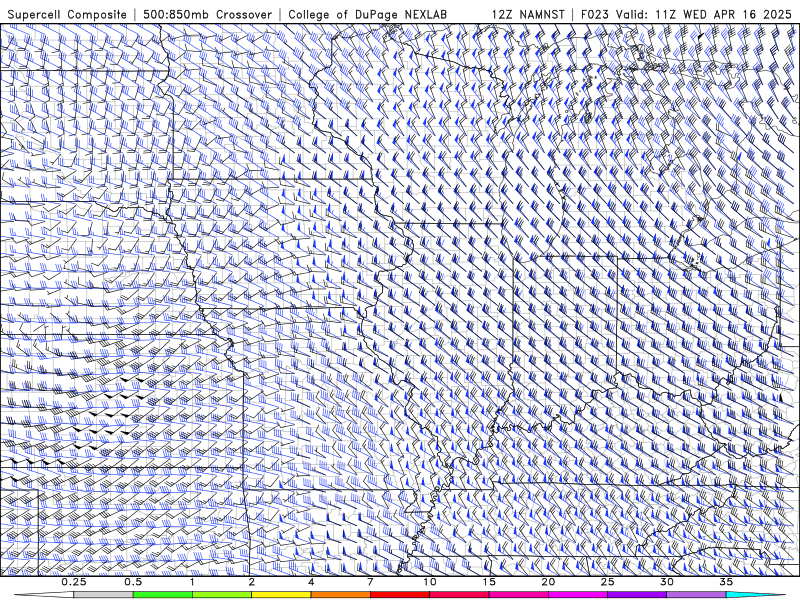
Task: Click the "30" scale label
Action: [666, 582]
